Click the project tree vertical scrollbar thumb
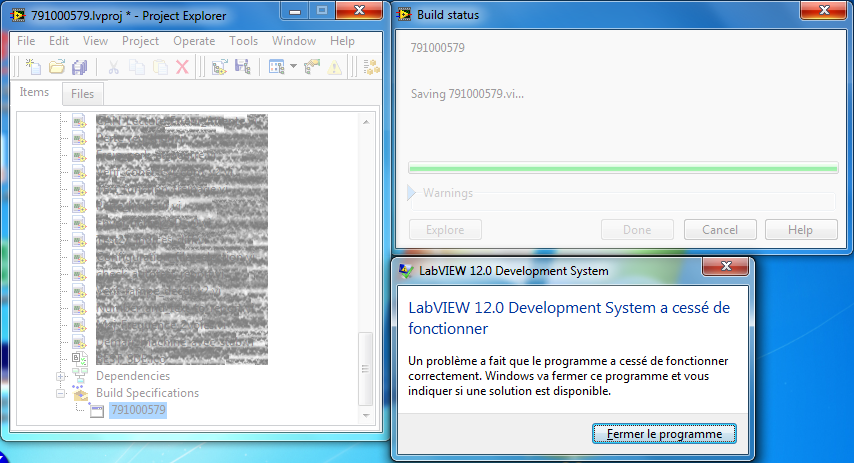The width and height of the screenshot is (854, 463). coord(366,369)
